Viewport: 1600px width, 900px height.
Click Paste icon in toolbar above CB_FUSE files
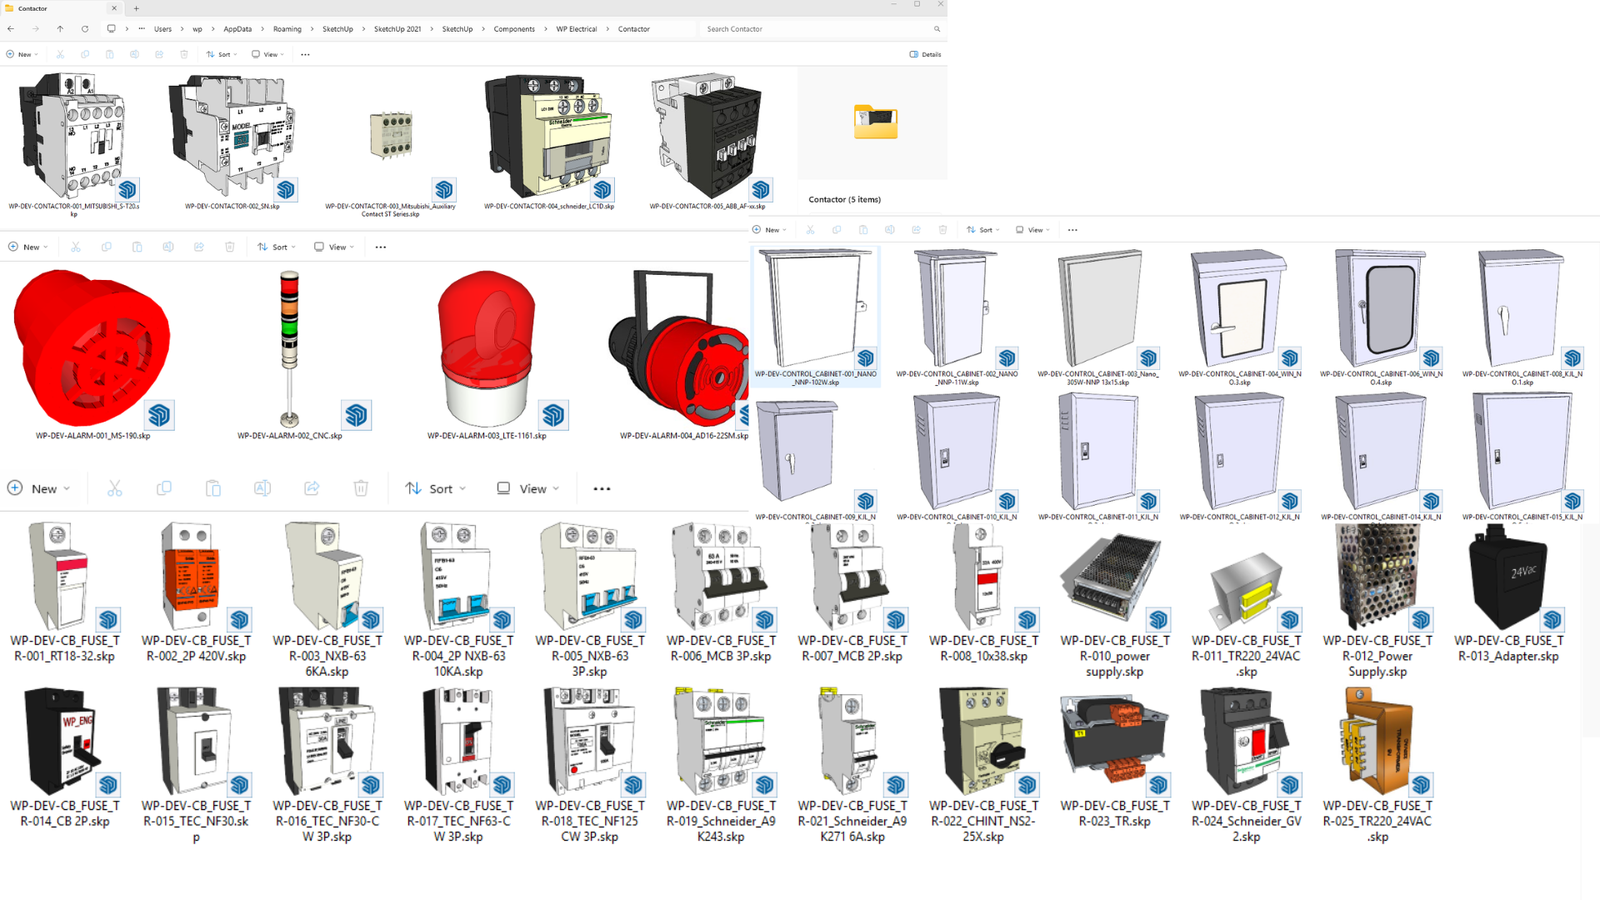coord(213,488)
